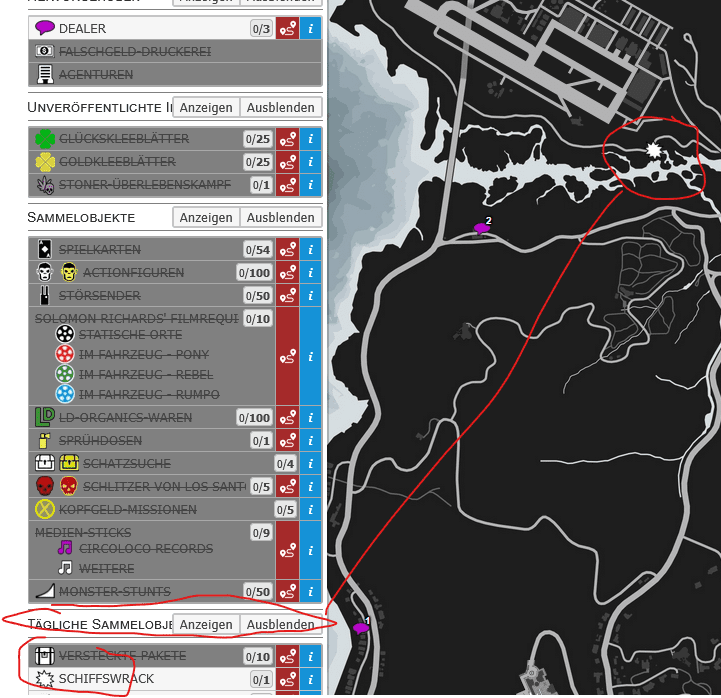Click the route icon for Solomon Richards' Filmrequisiten

tap(287, 356)
